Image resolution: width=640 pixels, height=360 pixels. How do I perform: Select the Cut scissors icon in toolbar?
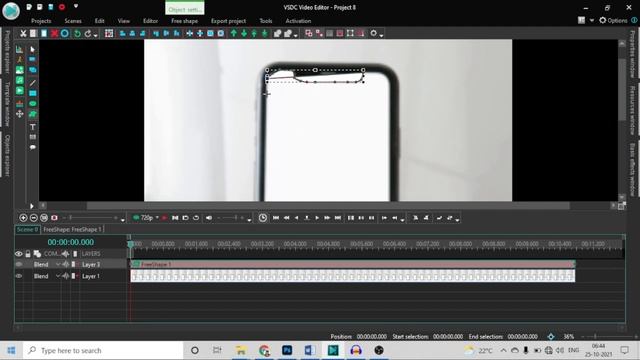click(x=23, y=33)
